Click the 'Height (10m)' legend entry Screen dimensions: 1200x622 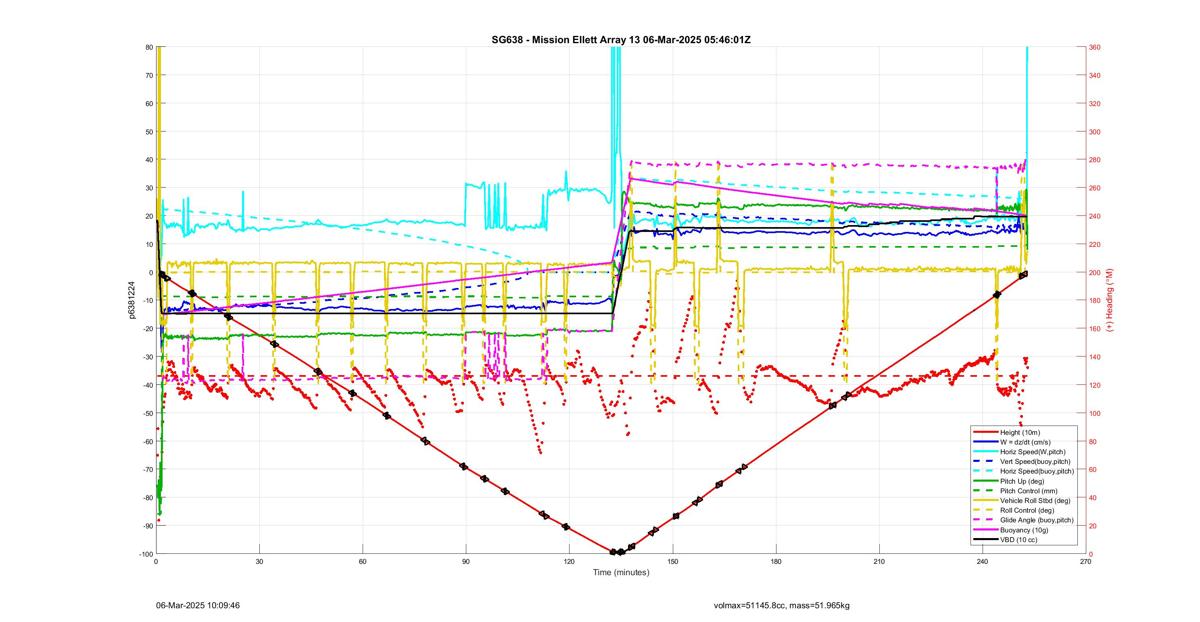coord(1022,432)
